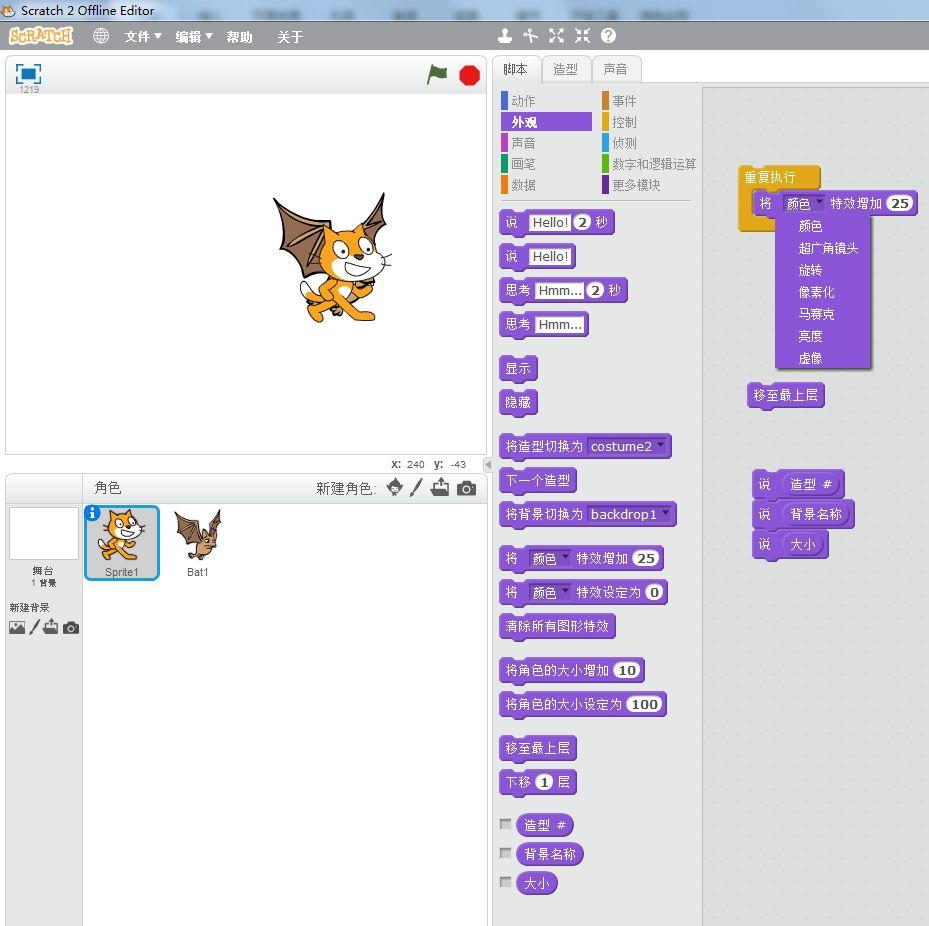Click the green flag to start
This screenshot has height=926, width=929.
437,75
